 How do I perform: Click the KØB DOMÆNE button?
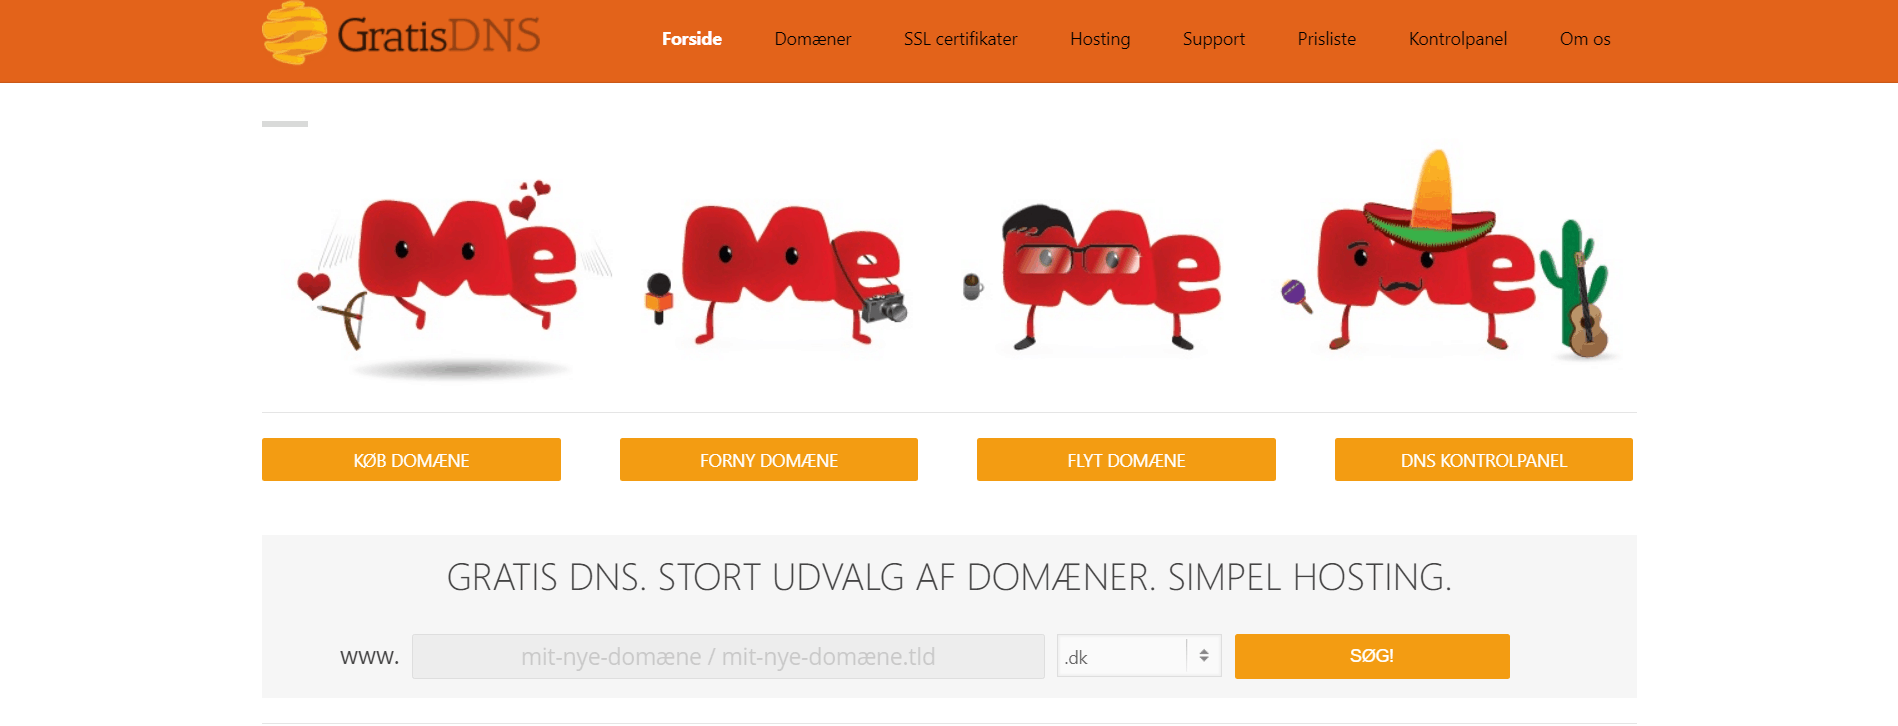tap(411, 460)
